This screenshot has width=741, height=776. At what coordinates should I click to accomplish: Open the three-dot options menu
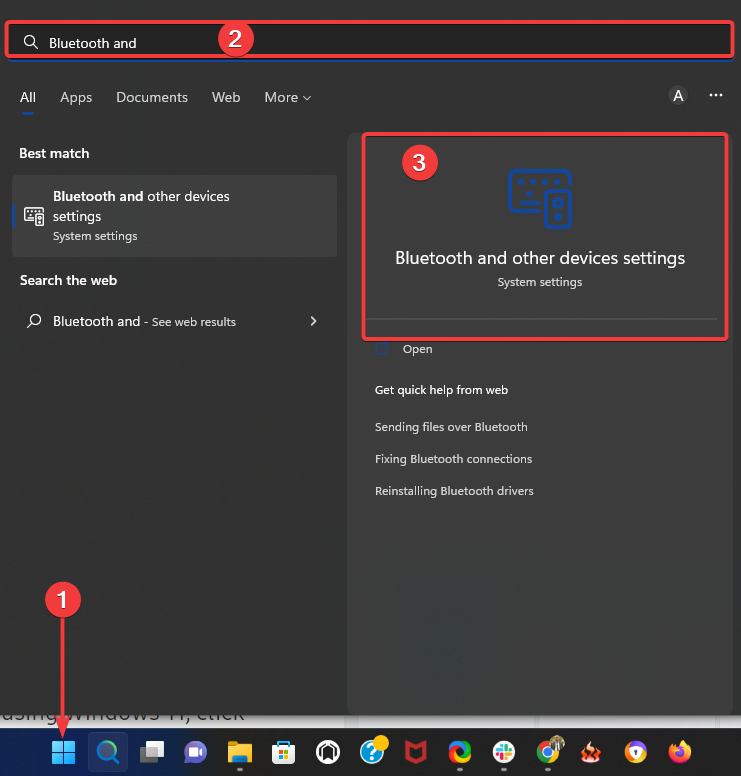[x=716, y=95]
